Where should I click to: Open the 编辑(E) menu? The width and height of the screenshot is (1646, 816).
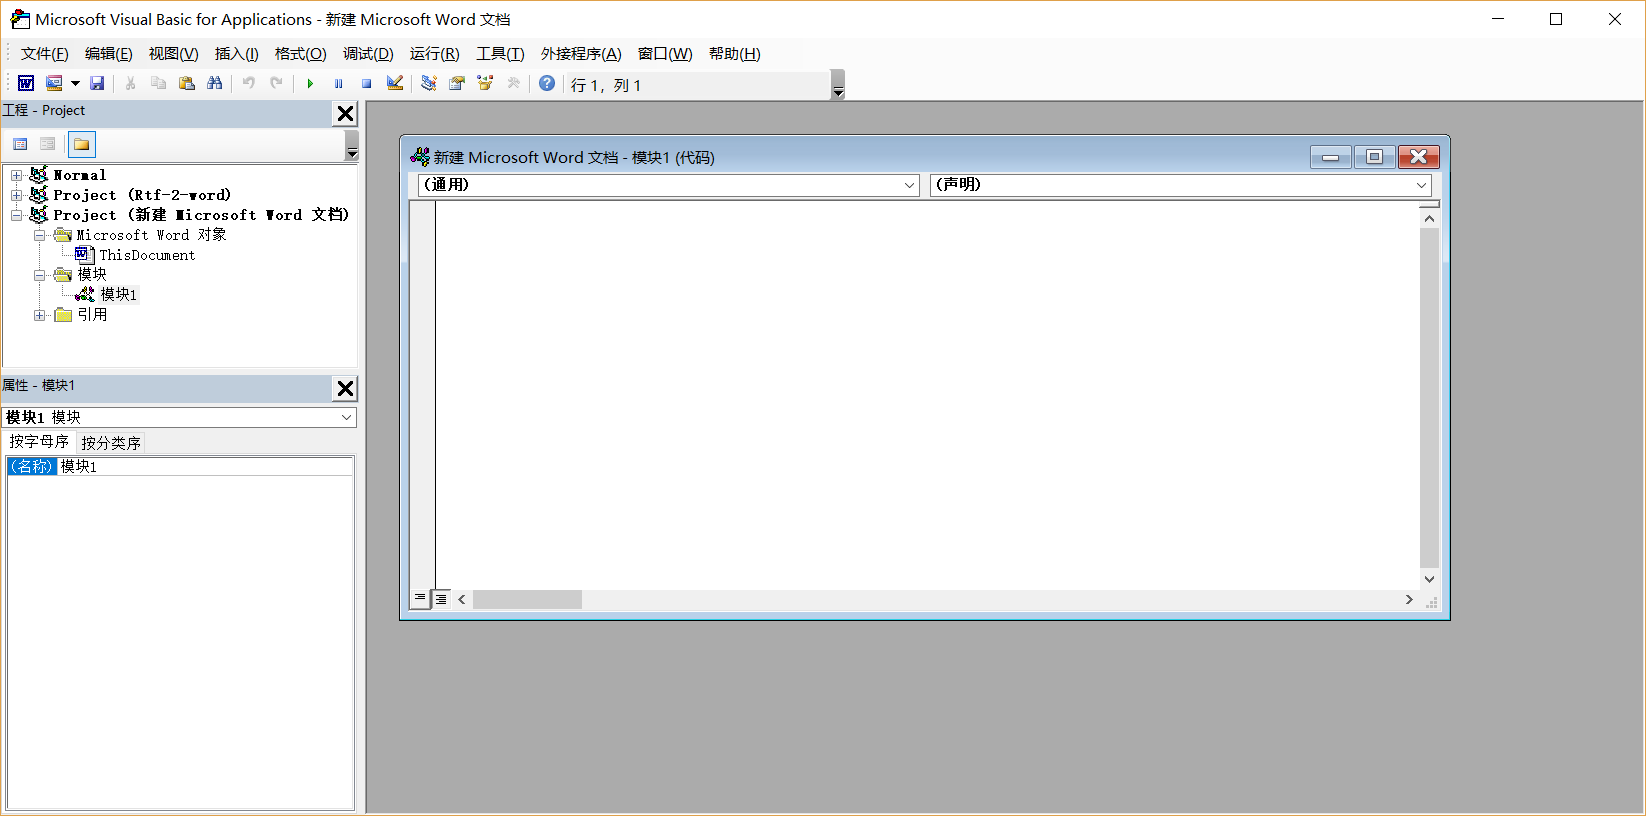108,54
